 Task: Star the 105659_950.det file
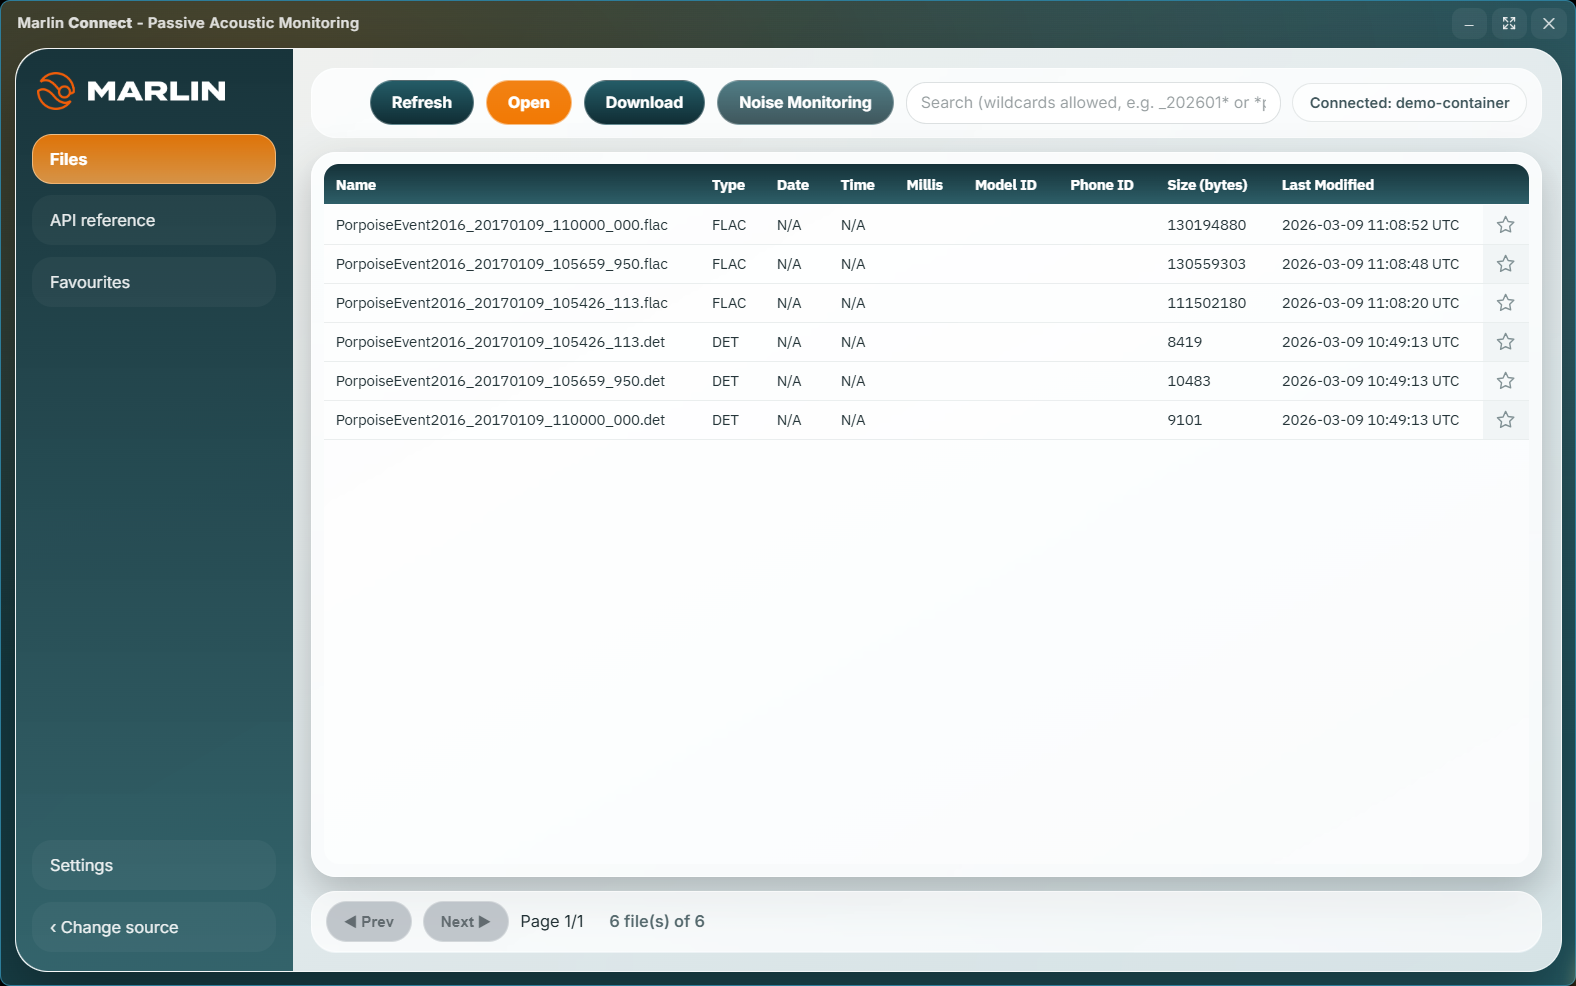(1505, 381)
